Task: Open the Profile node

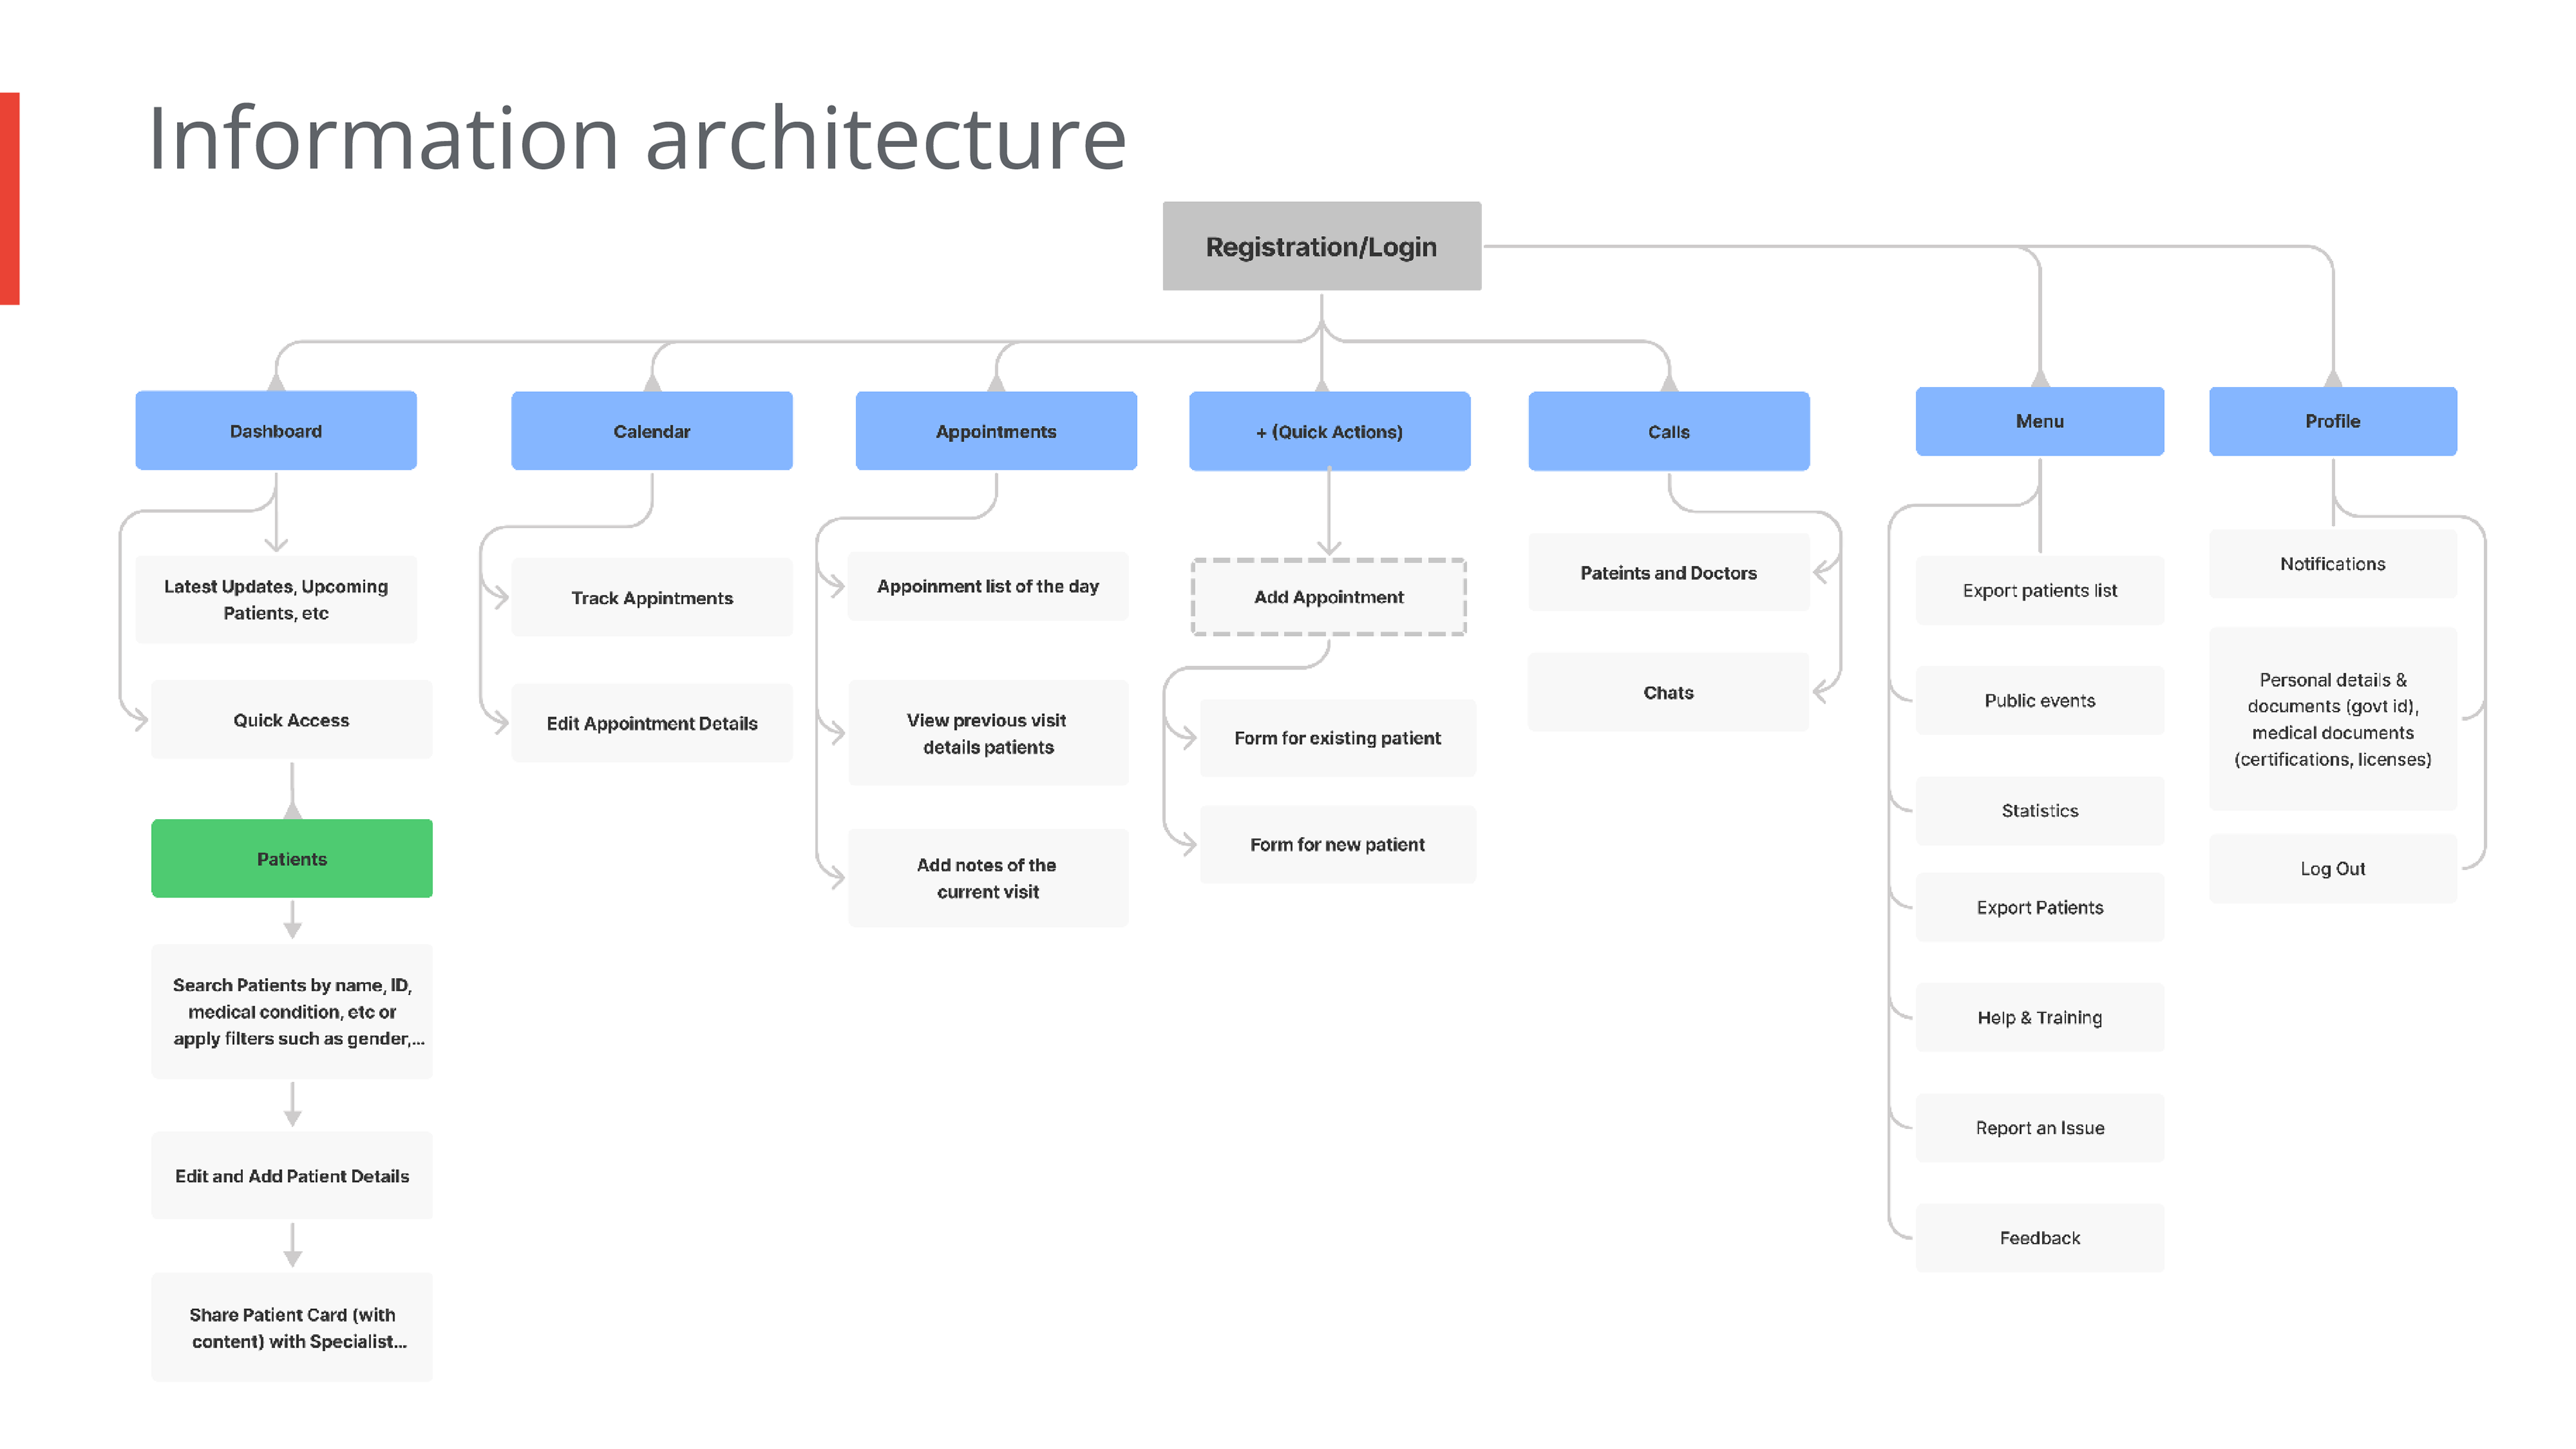Action: (x=2333, y=421)
